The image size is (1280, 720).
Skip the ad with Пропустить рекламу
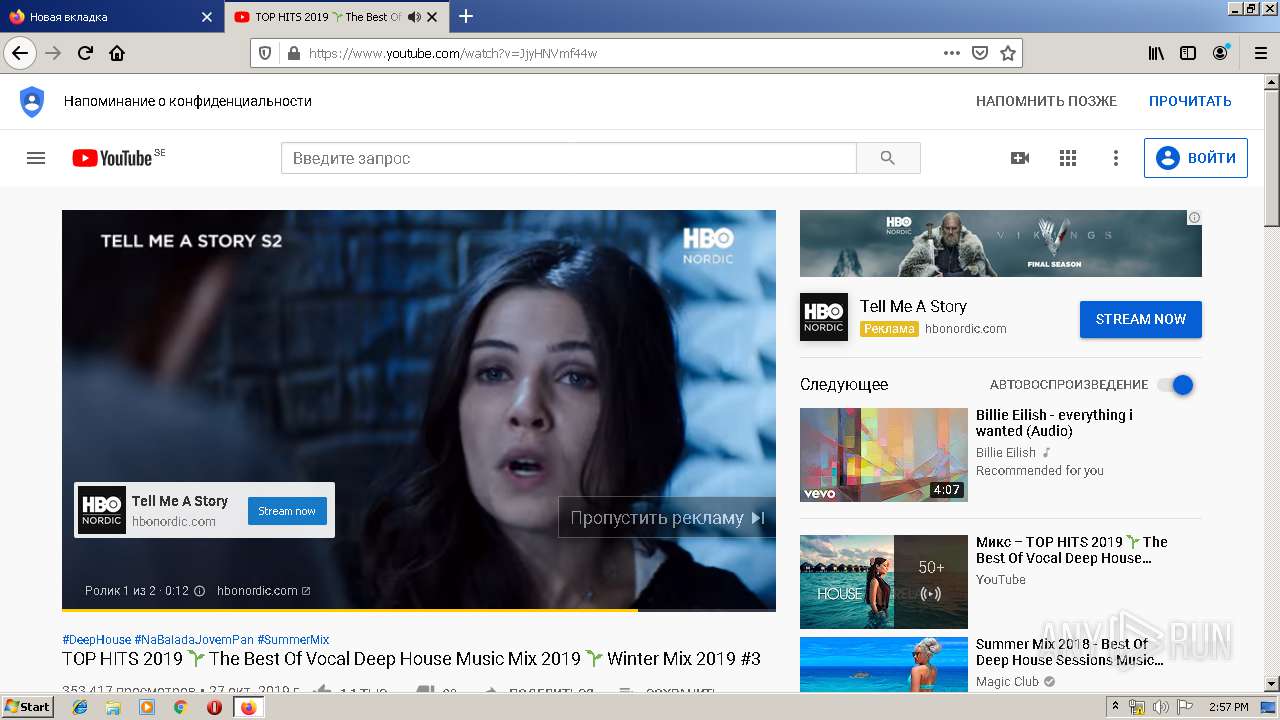point(667,518)
